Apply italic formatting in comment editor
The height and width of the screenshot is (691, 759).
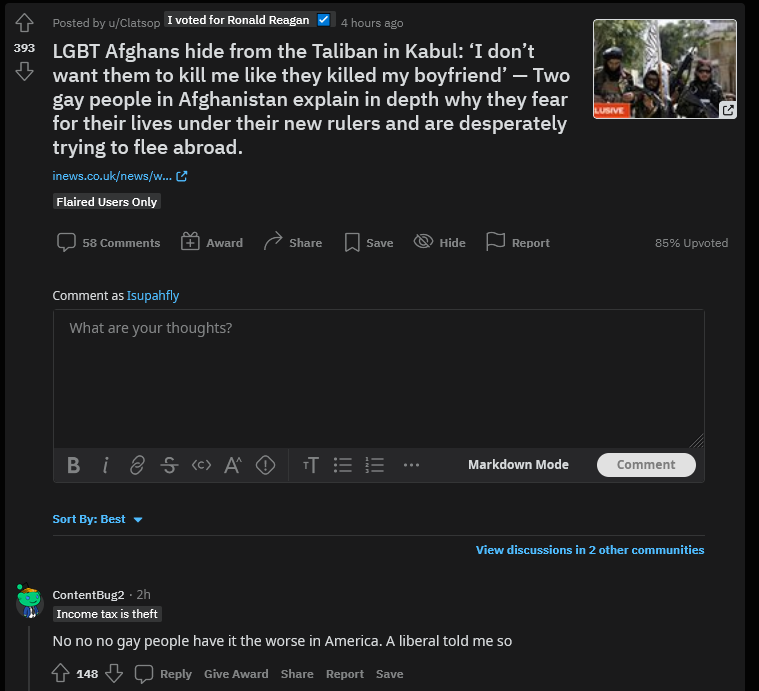pyautogui.click(x=106, y=465)
